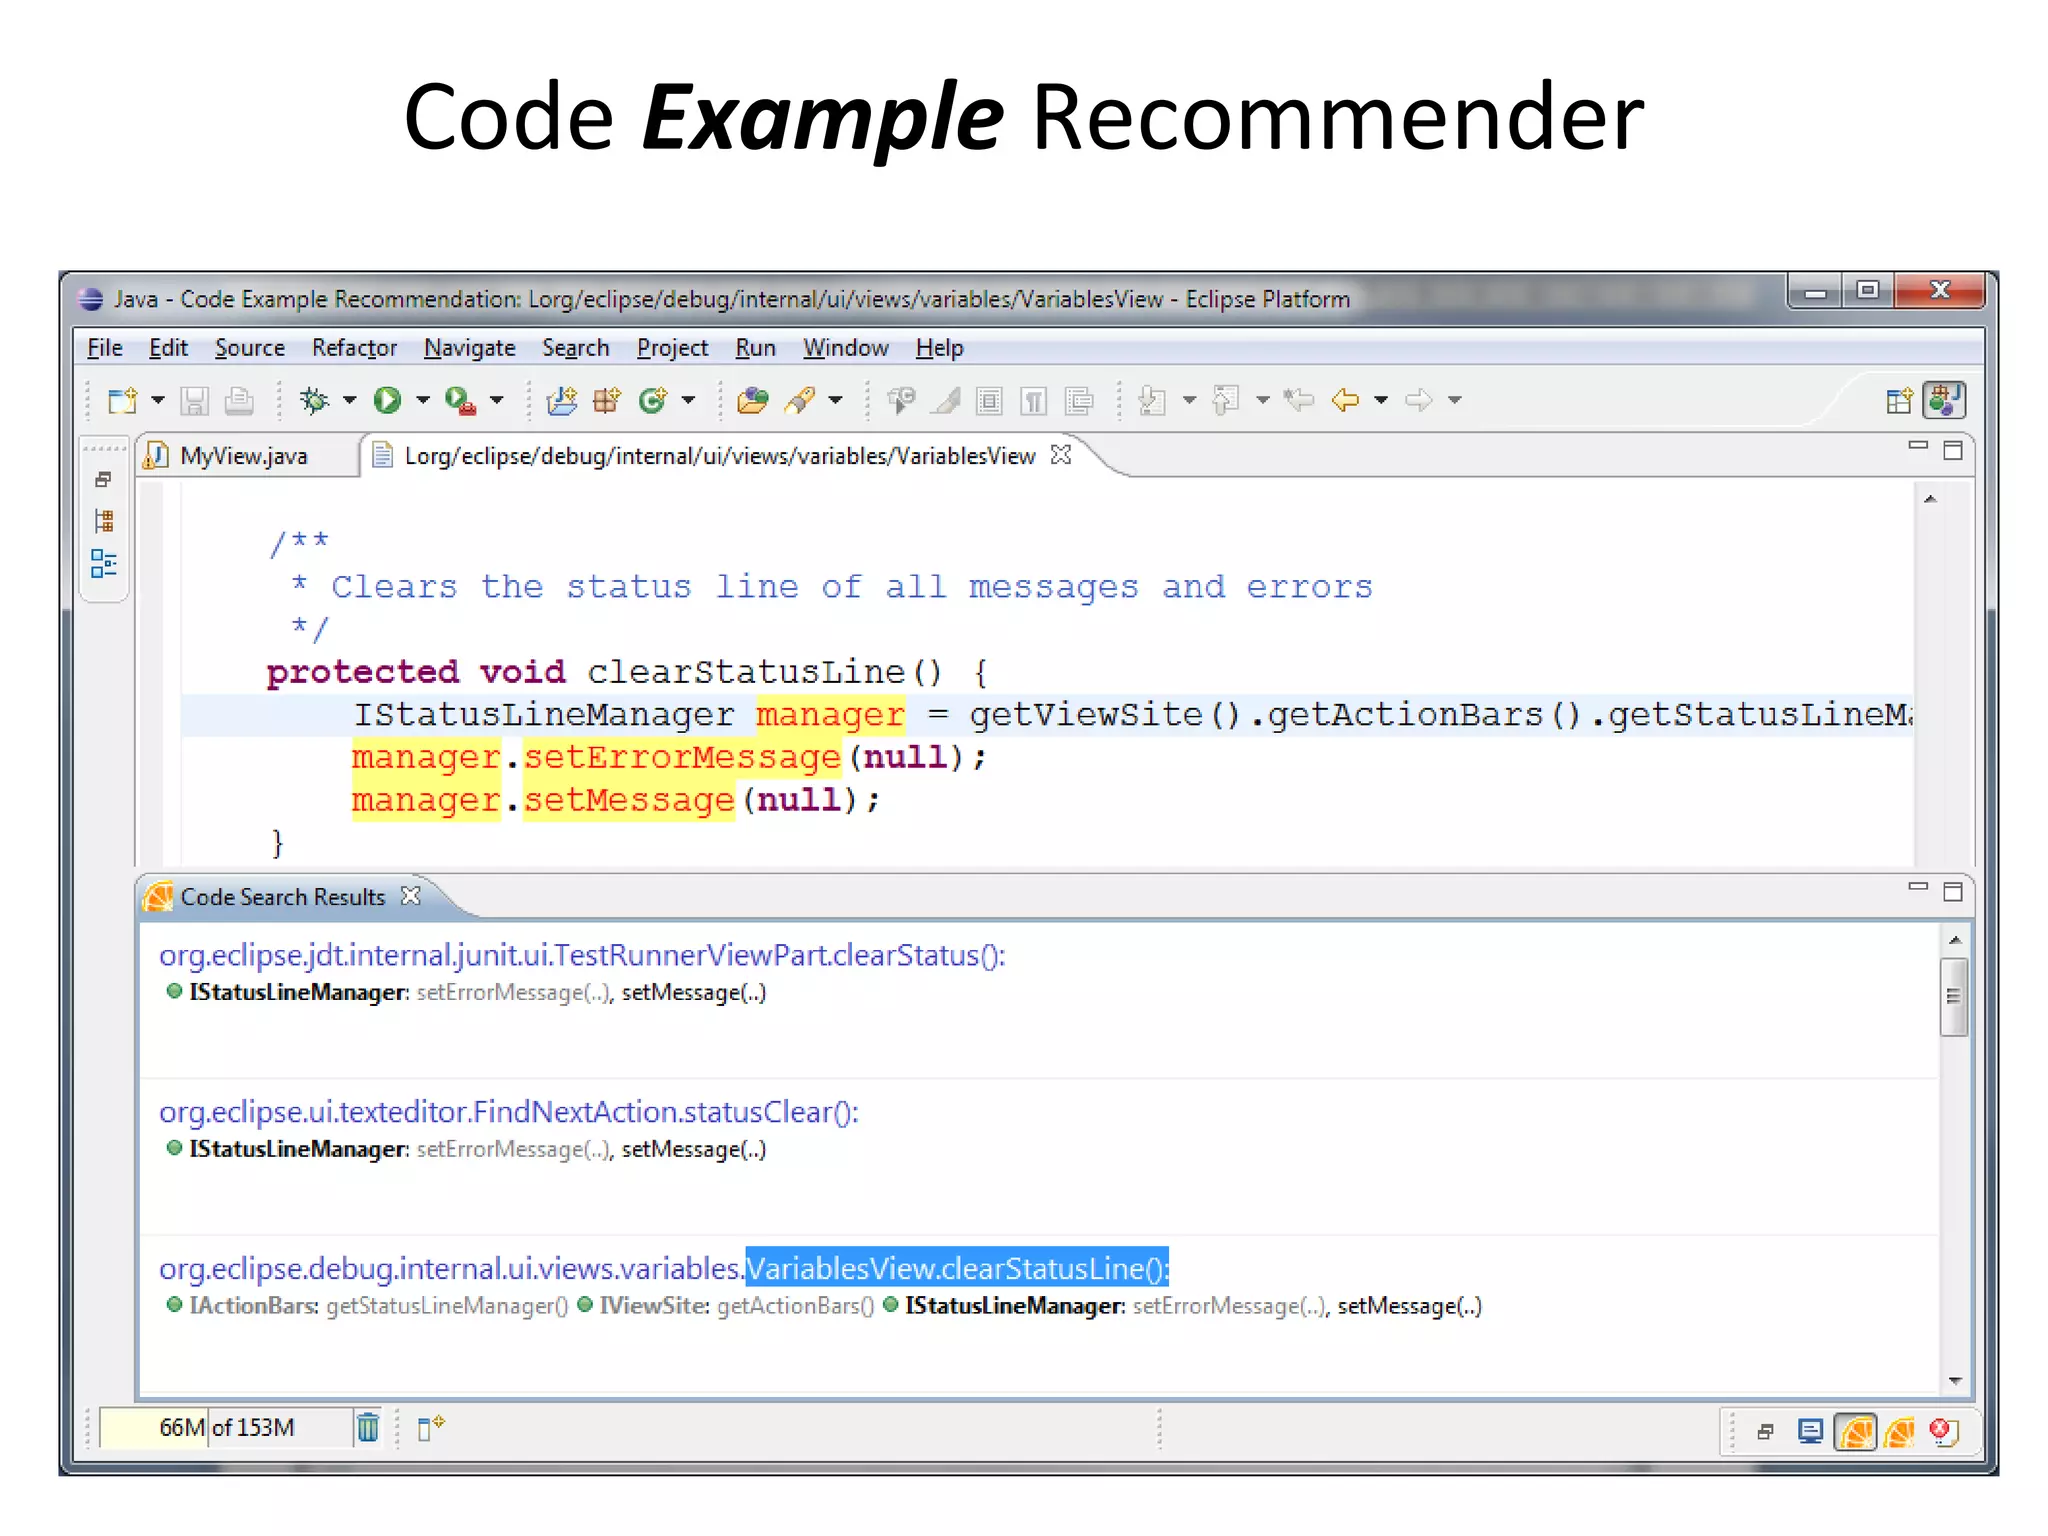Click the Run External Tools icon

coord(460,401)
